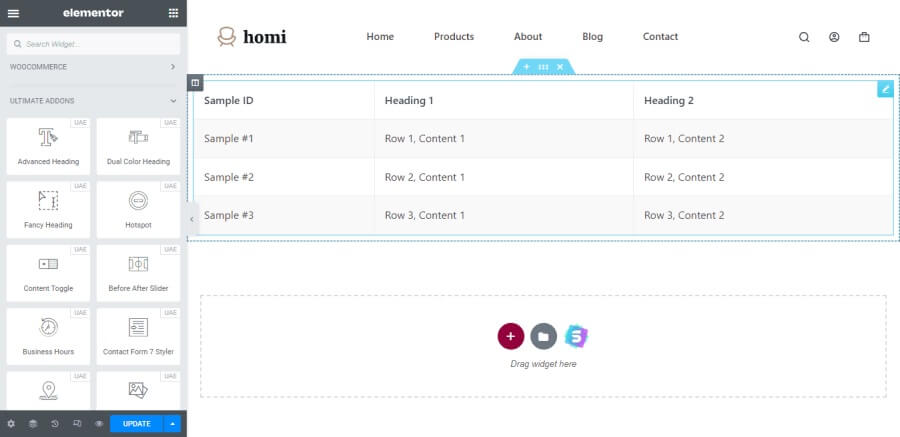This screenshot has height=437, width=900.
Task: Click the Row 2, Content 2 cell
Action: pos(763,177)
